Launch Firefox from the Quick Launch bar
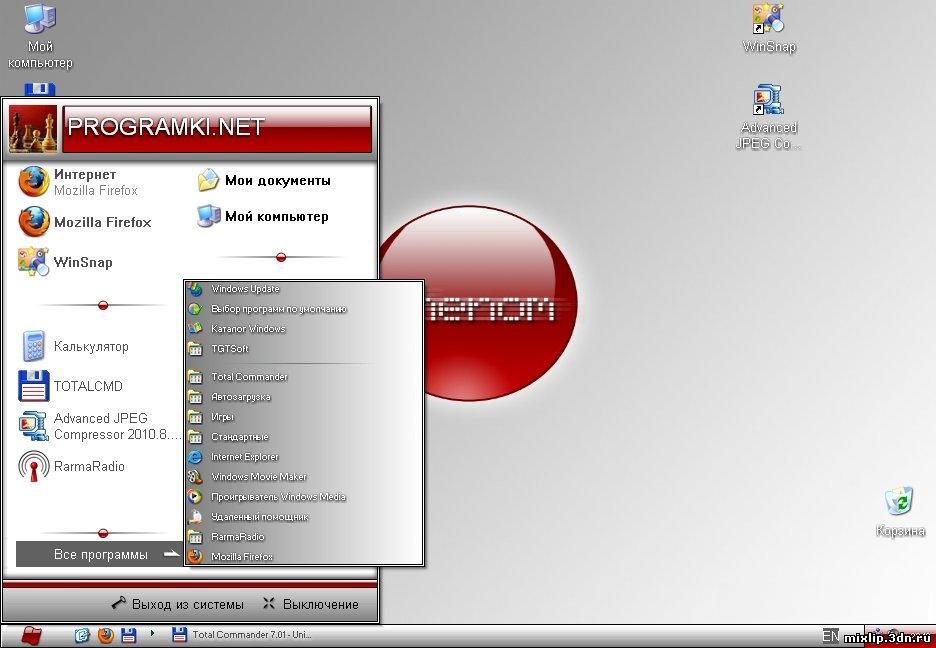Screen dimensions: 936x648 [x=105, y=635]
